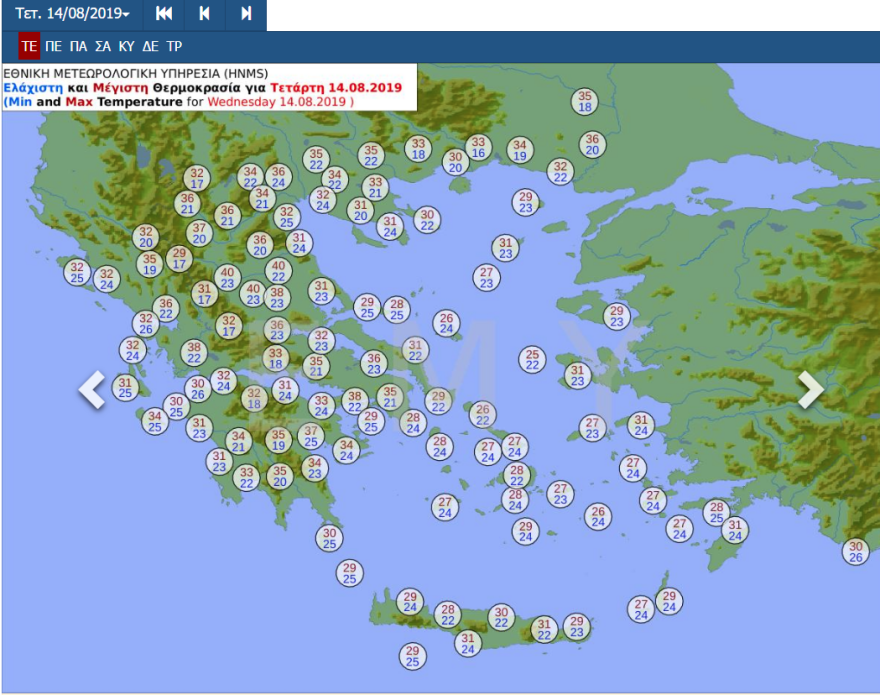
Task: Select the ΣΑ day tab
Action: point(102,46)
